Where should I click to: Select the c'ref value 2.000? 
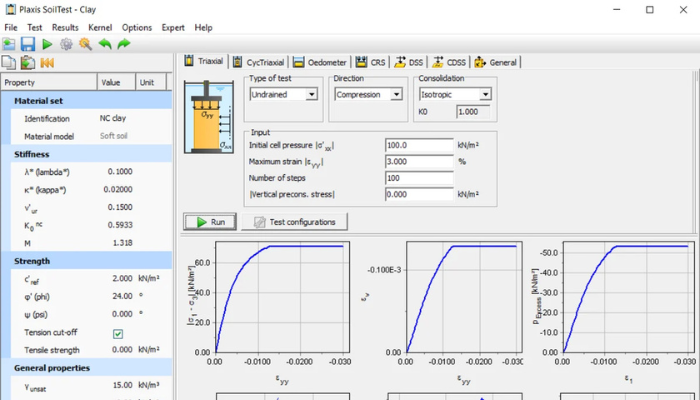click(x=122, y=278)
